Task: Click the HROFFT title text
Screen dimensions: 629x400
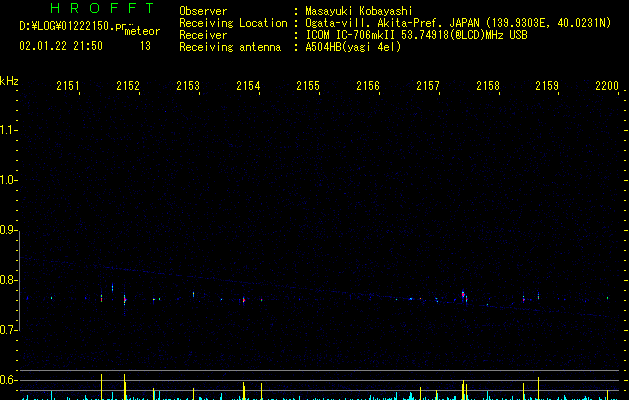Action: [102, 8]
